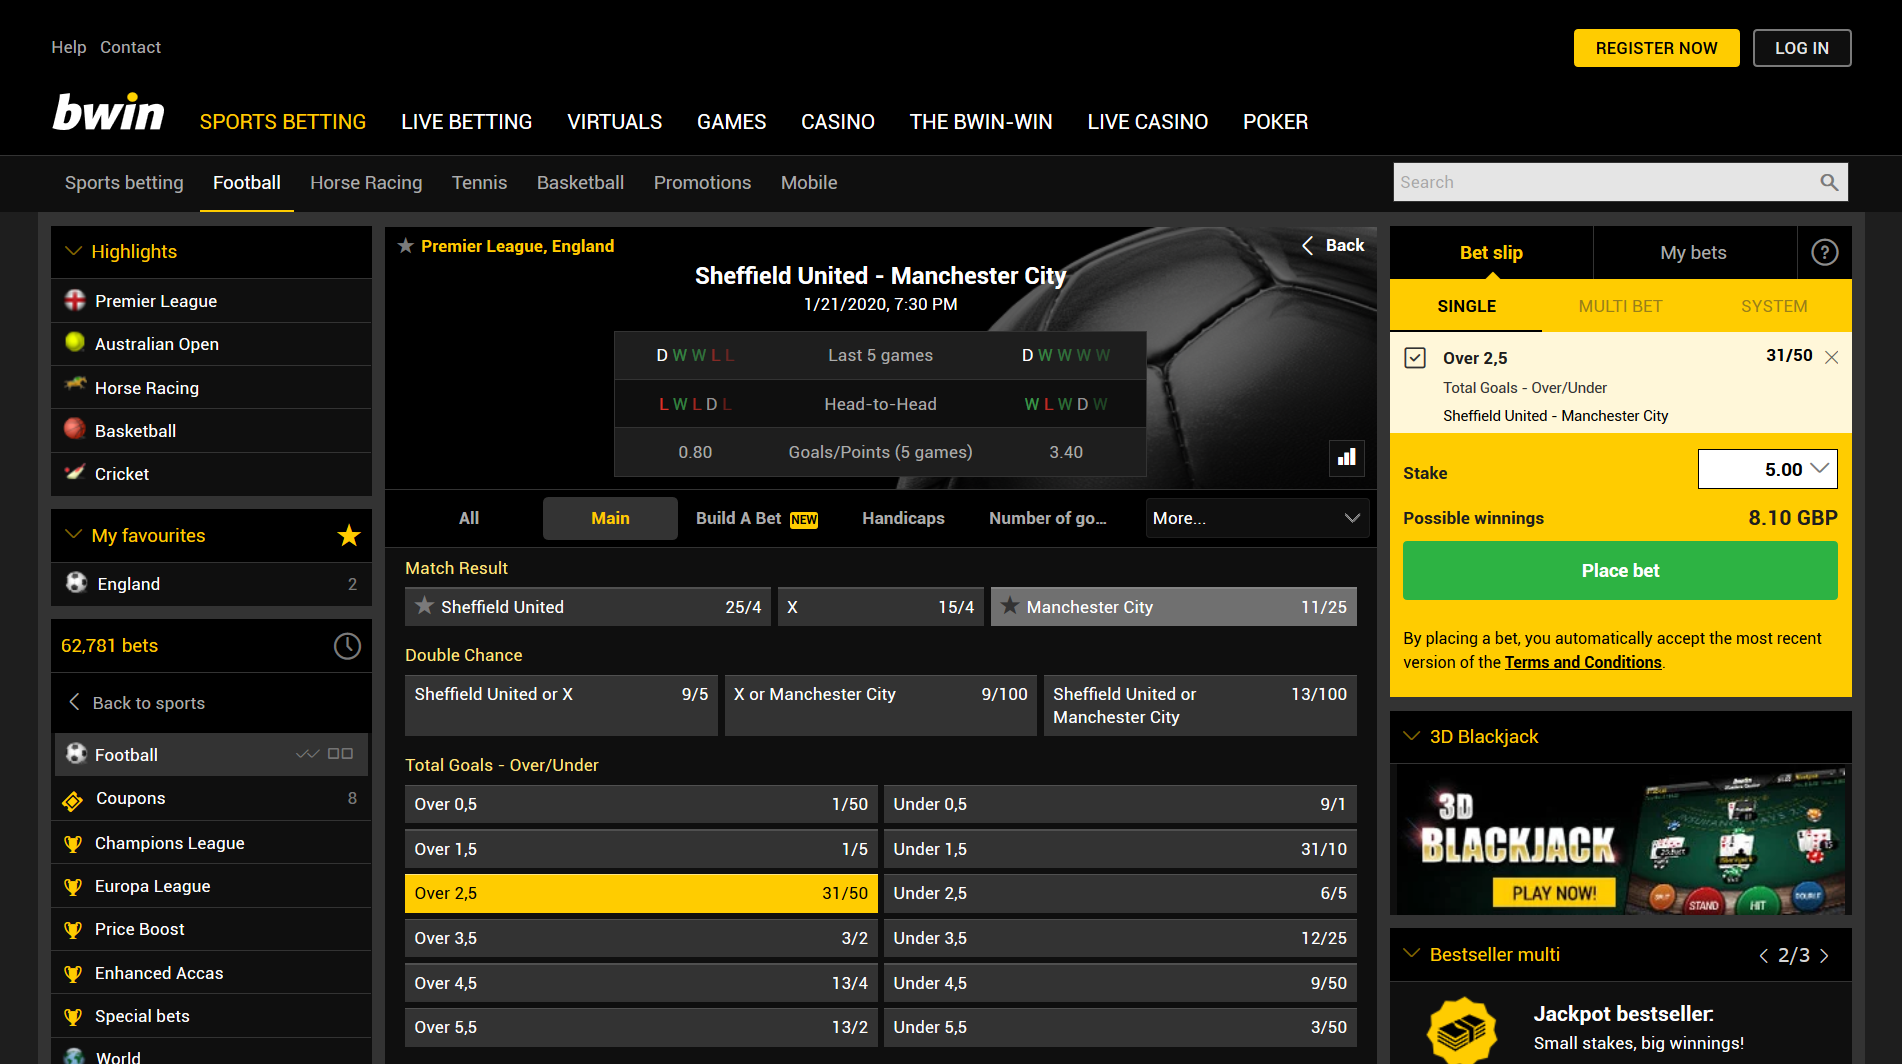Click the Horse Racing horse icon in Highlights
Image resolution: width=1902 pixels, height=1064 pixels.
coord(75,385)
